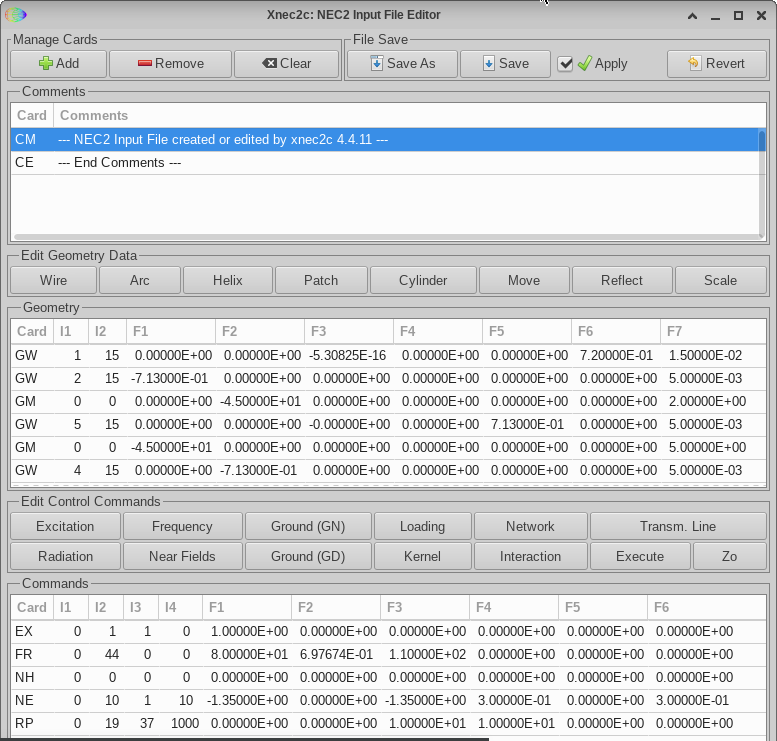
Task: Open the Cylinder geometry editor
Action: (423, 280)
